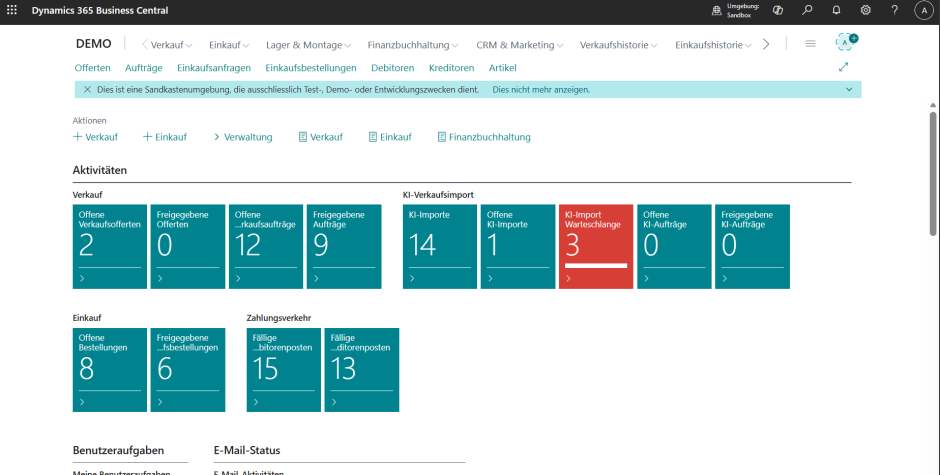The width and height of the screenshot is (940, 475).
Task: Expand the Lager & Montage menu
Action: 308,45
